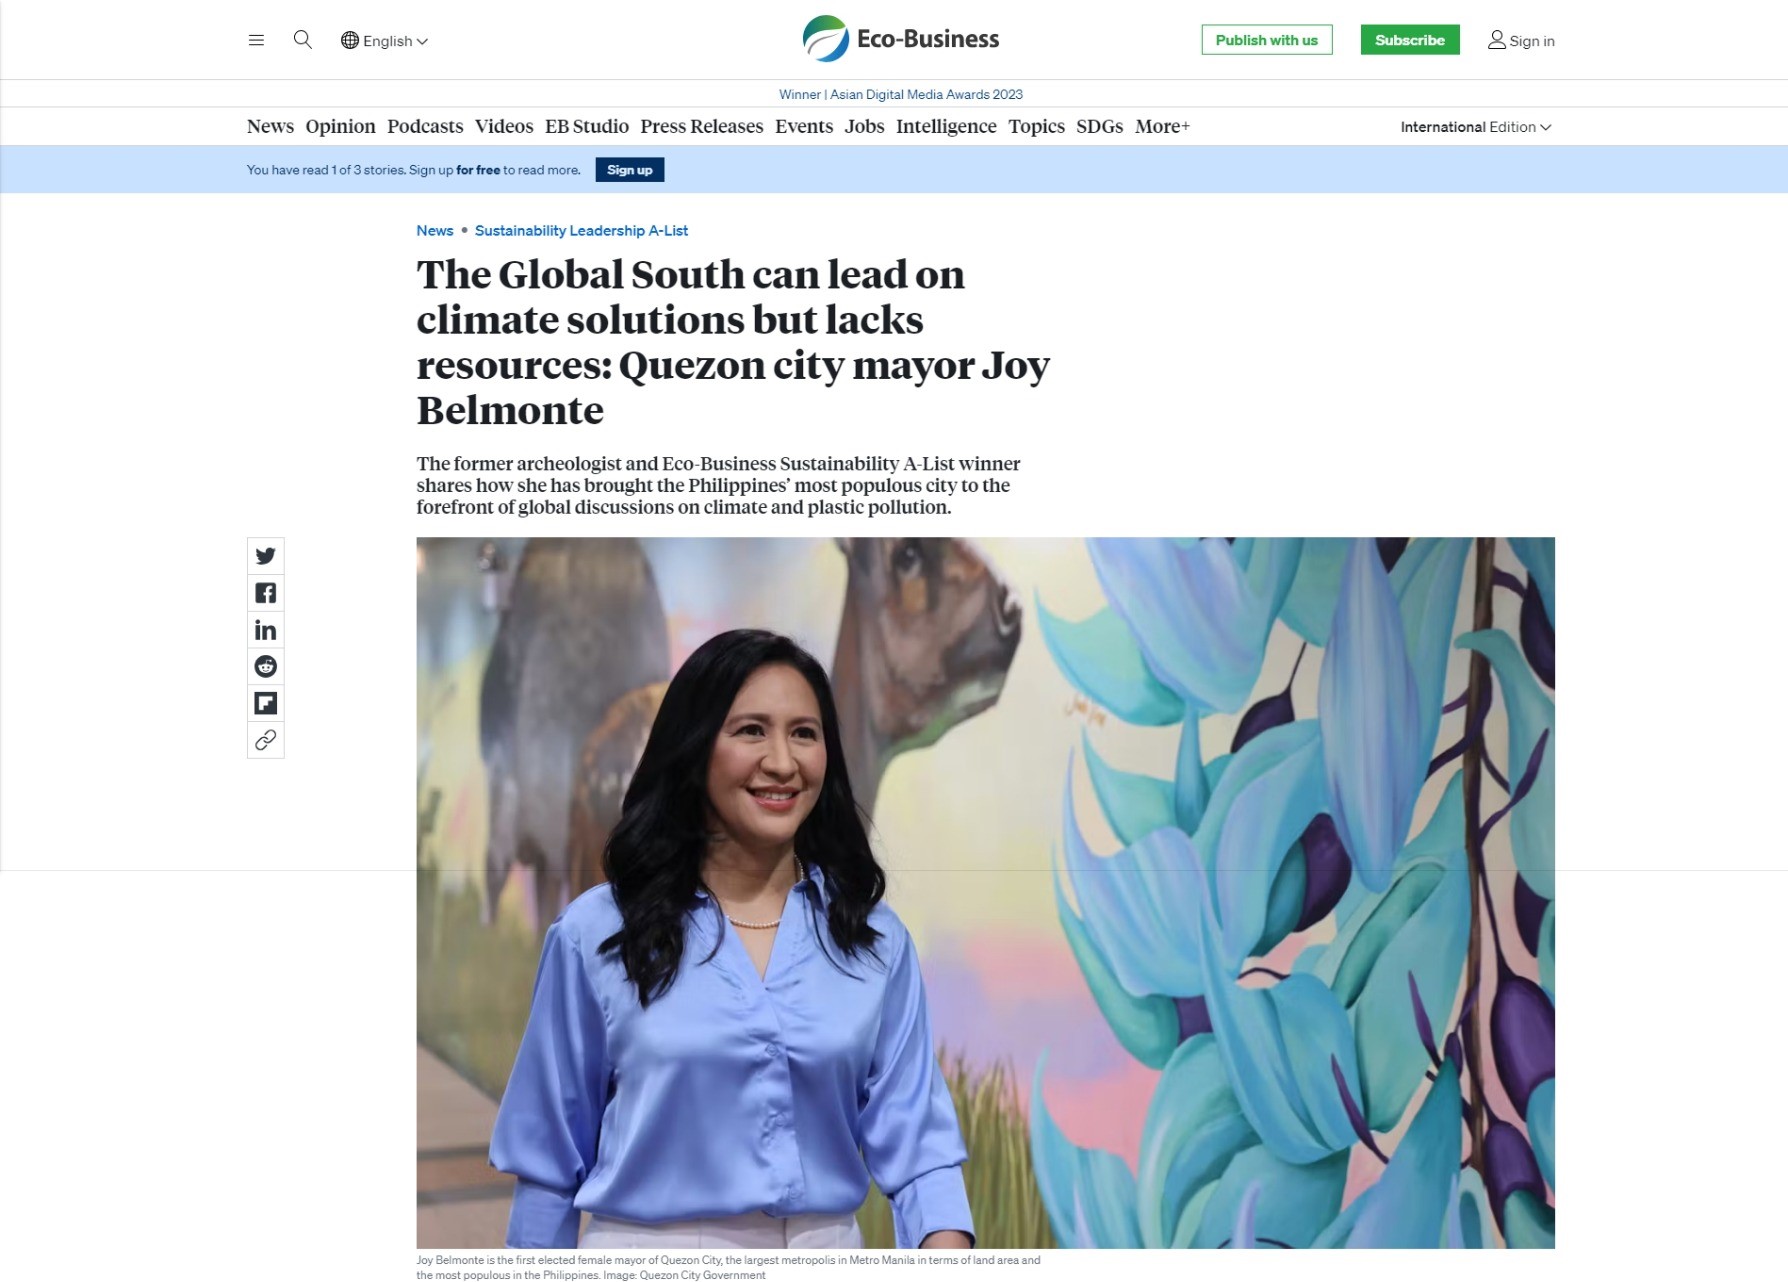
Task: Share article on Twitter
Action: pyautogui.click(x=265, y=556)
